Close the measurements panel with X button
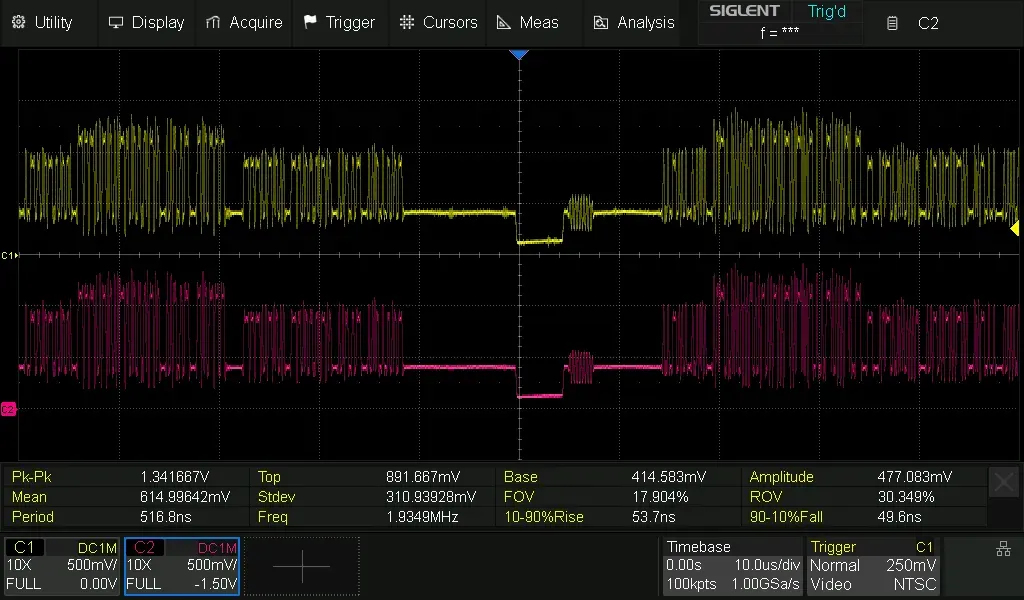Screen dimensions: 1024x600 (1003, 482)
